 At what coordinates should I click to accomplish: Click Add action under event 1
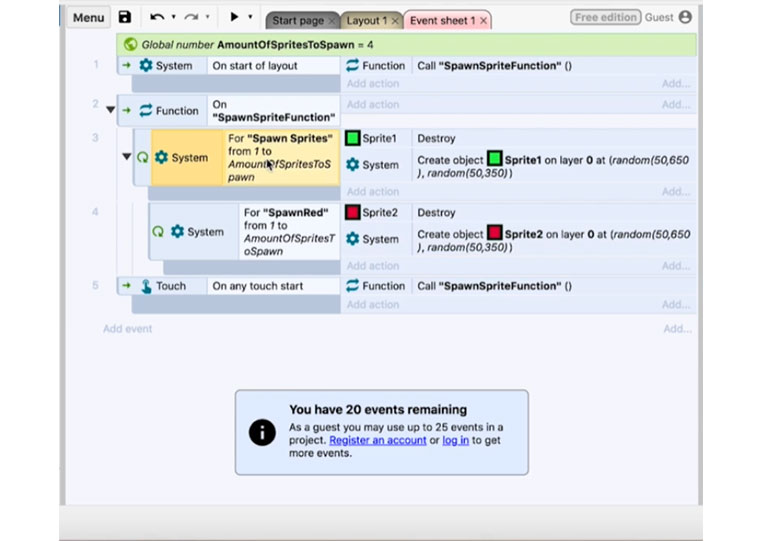coord(373,84)
